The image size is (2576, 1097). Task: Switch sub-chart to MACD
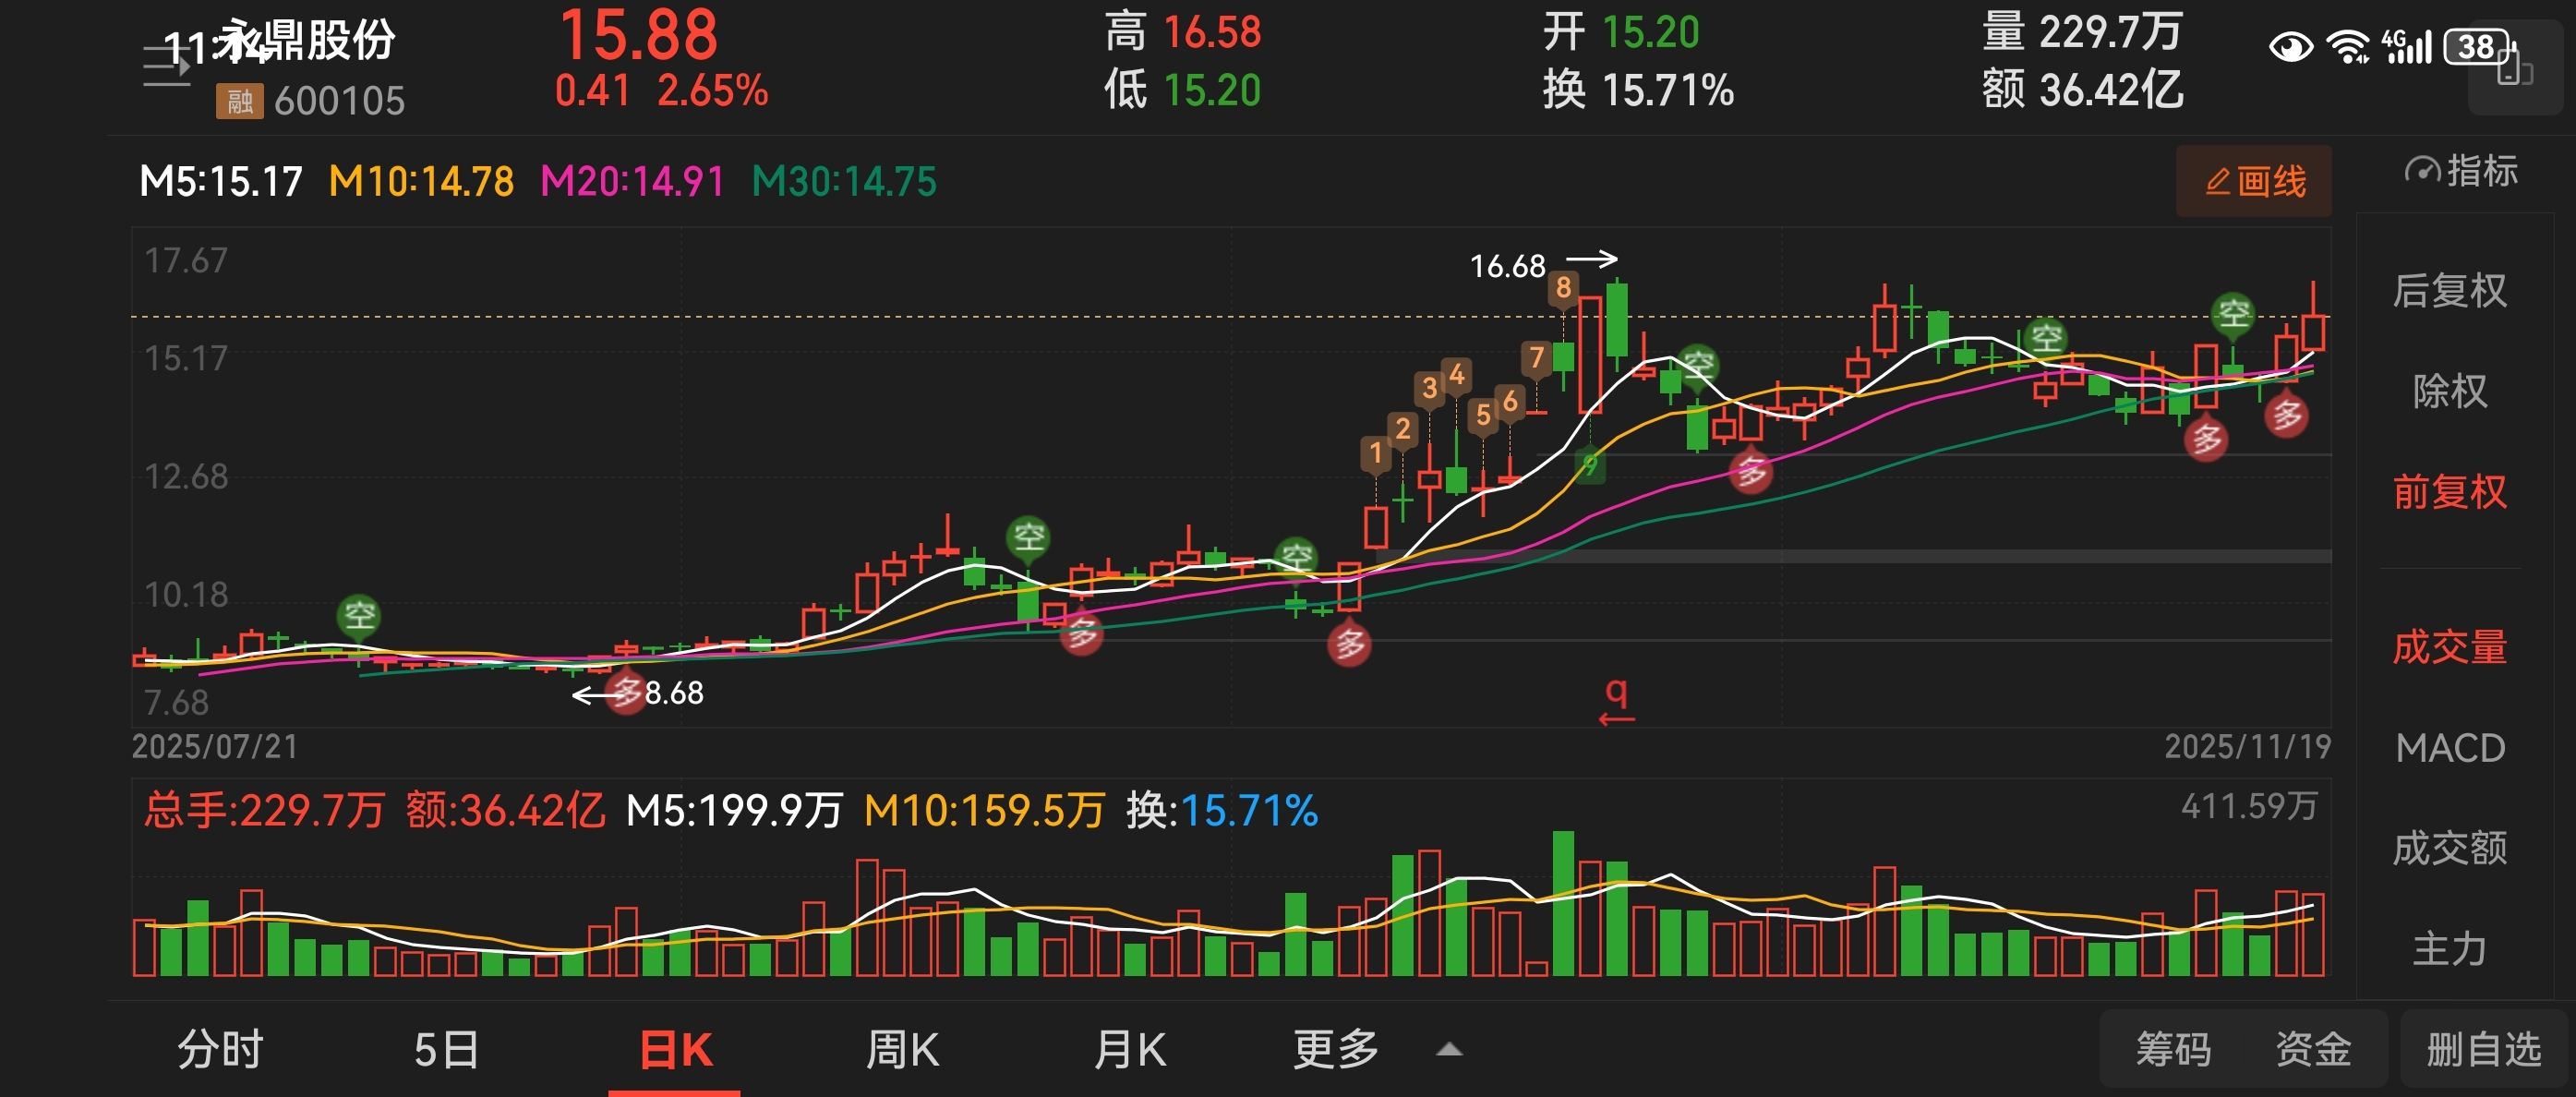point(2449,748)
